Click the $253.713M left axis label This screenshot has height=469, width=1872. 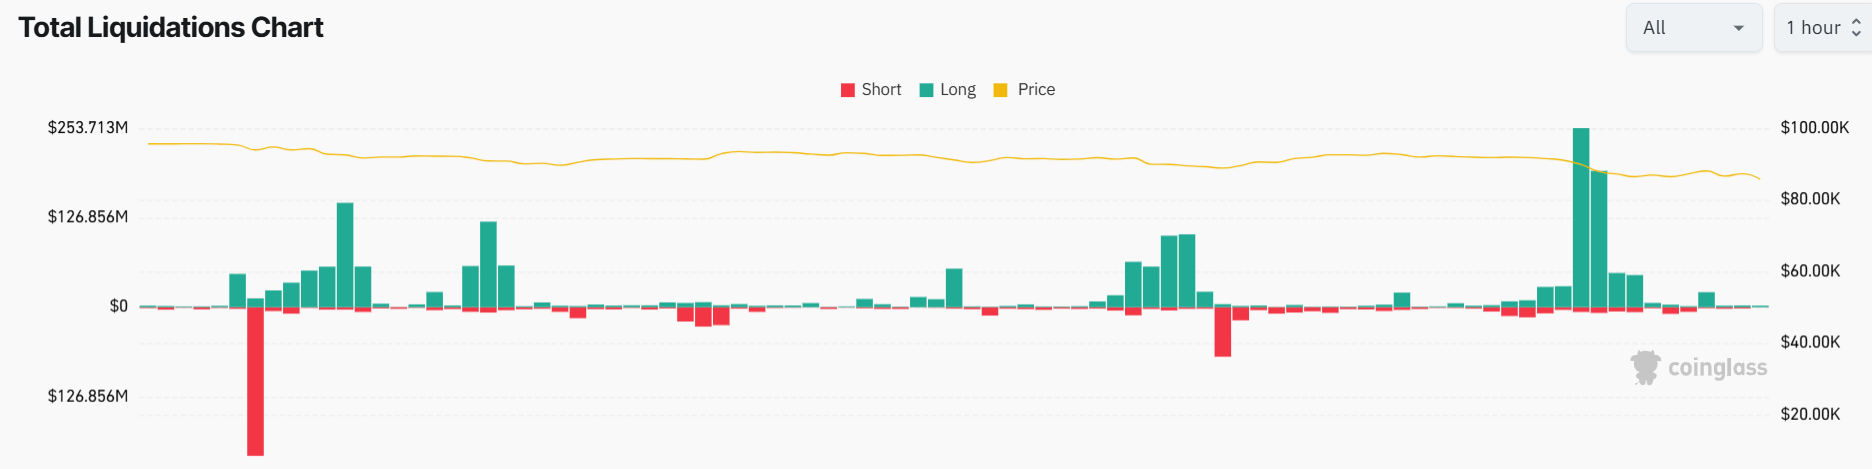pos(88,128)
